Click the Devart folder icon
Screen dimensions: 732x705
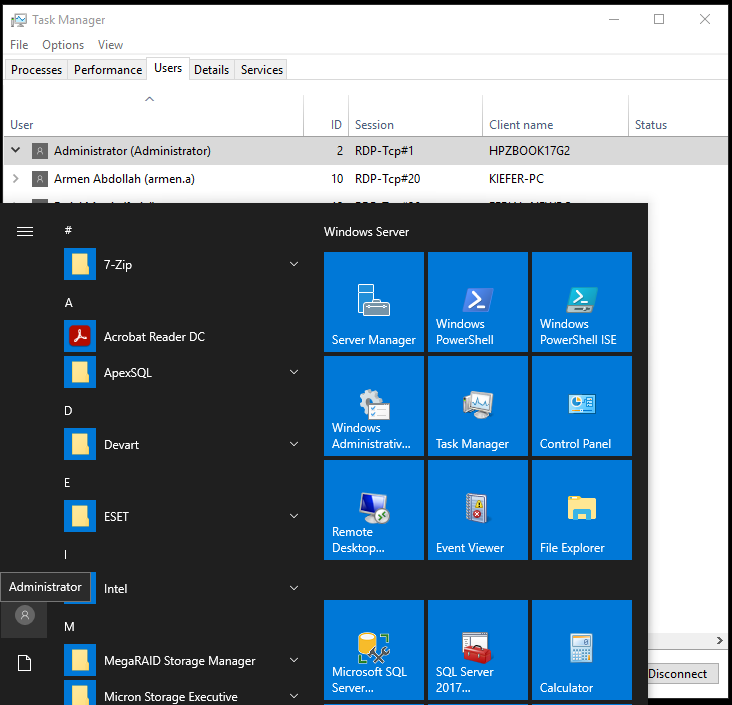(x=80, y=444)
